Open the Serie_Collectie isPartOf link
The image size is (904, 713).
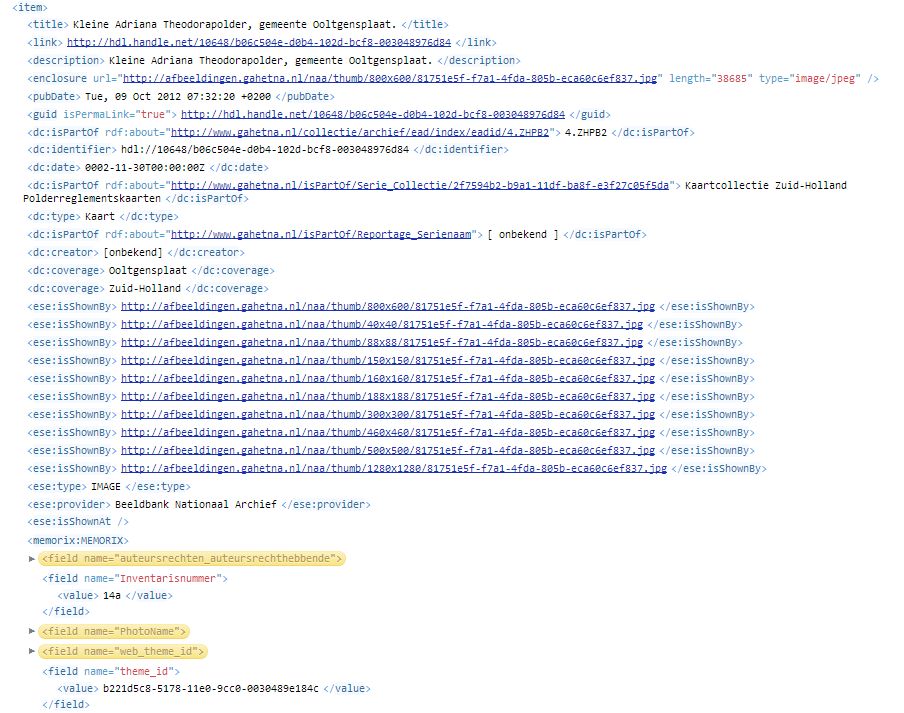click(x=420, y=185)
